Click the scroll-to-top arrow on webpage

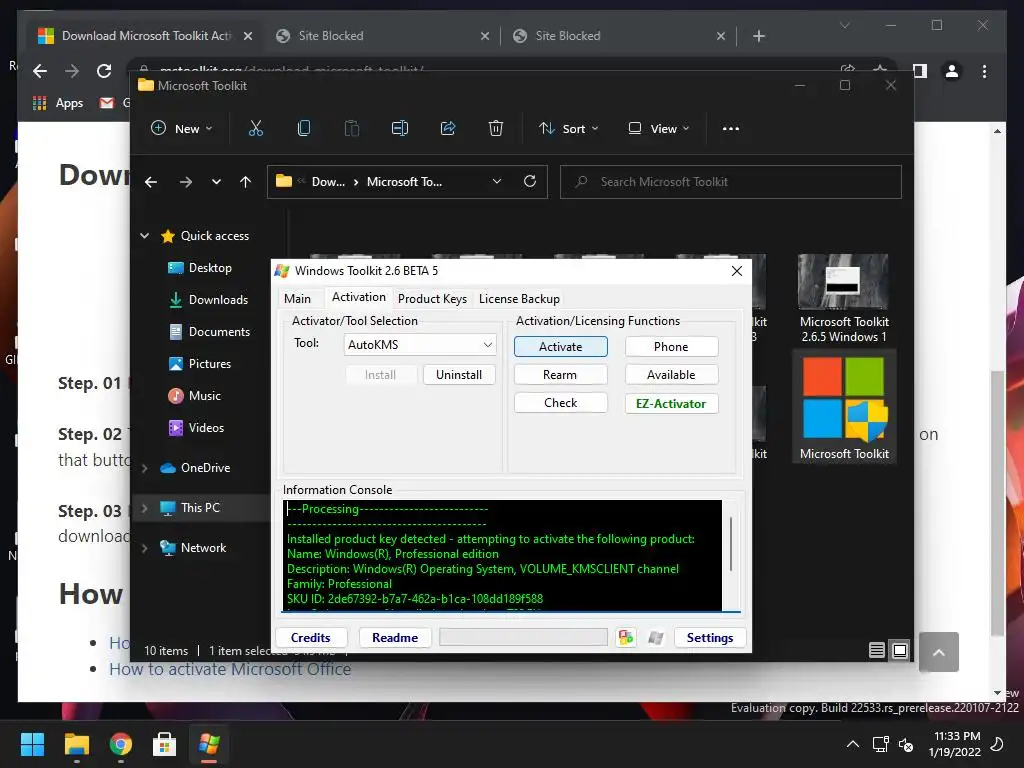point(938,652)
